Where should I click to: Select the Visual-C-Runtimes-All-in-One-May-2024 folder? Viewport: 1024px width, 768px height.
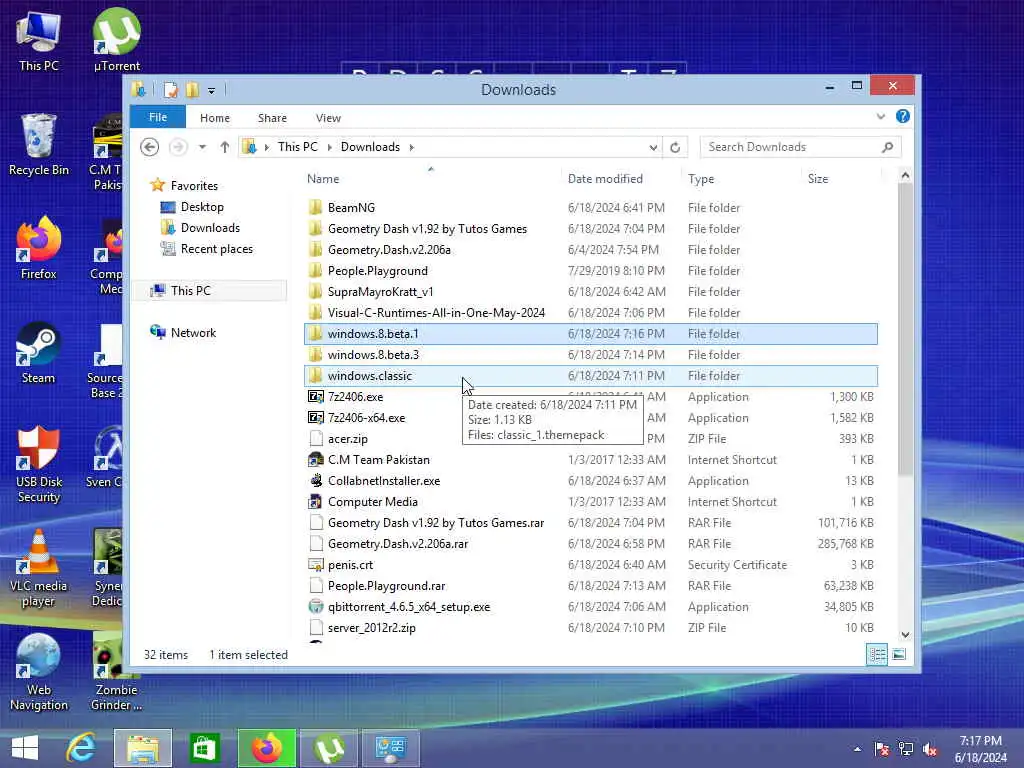pos(590,312)
